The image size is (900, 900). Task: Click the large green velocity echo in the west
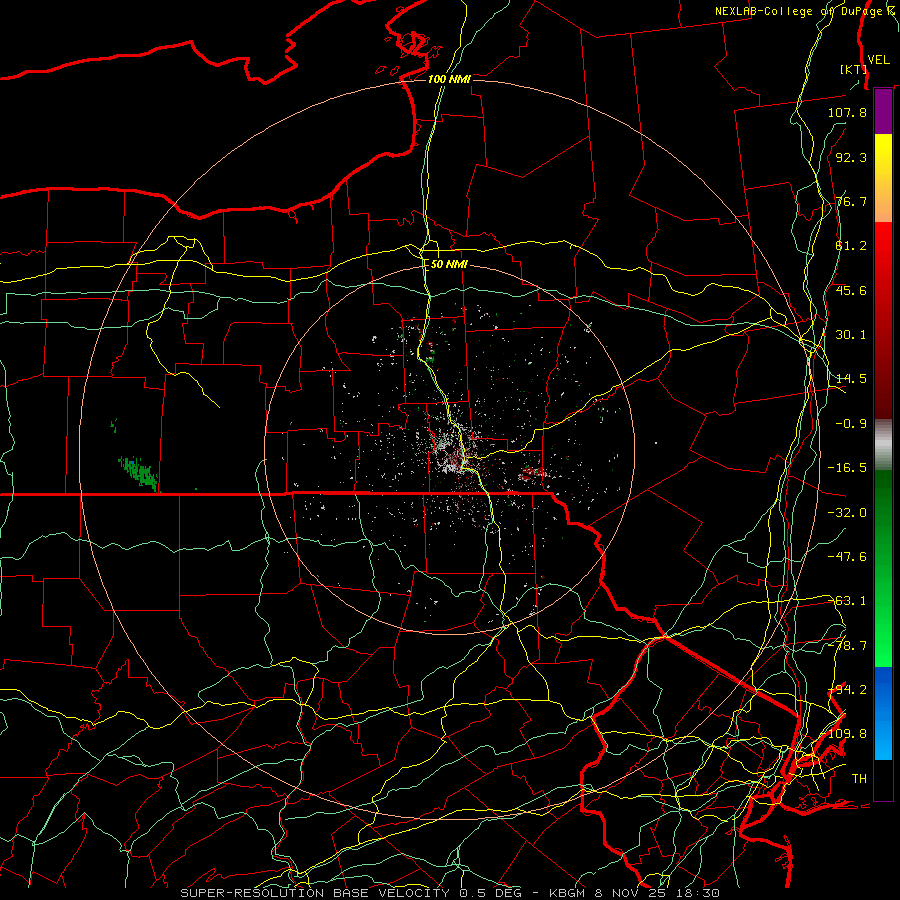coord(138,473)
